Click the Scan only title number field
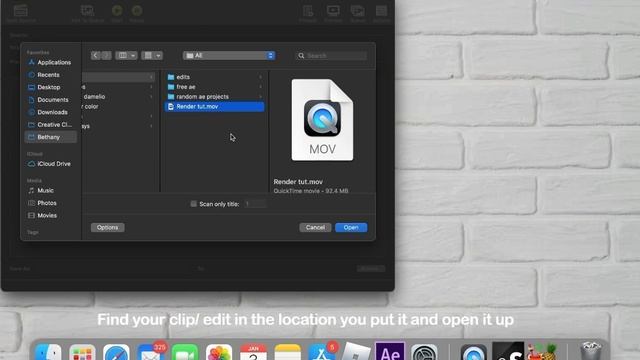This screenshot has height=360, width=640. click(255, 204)
